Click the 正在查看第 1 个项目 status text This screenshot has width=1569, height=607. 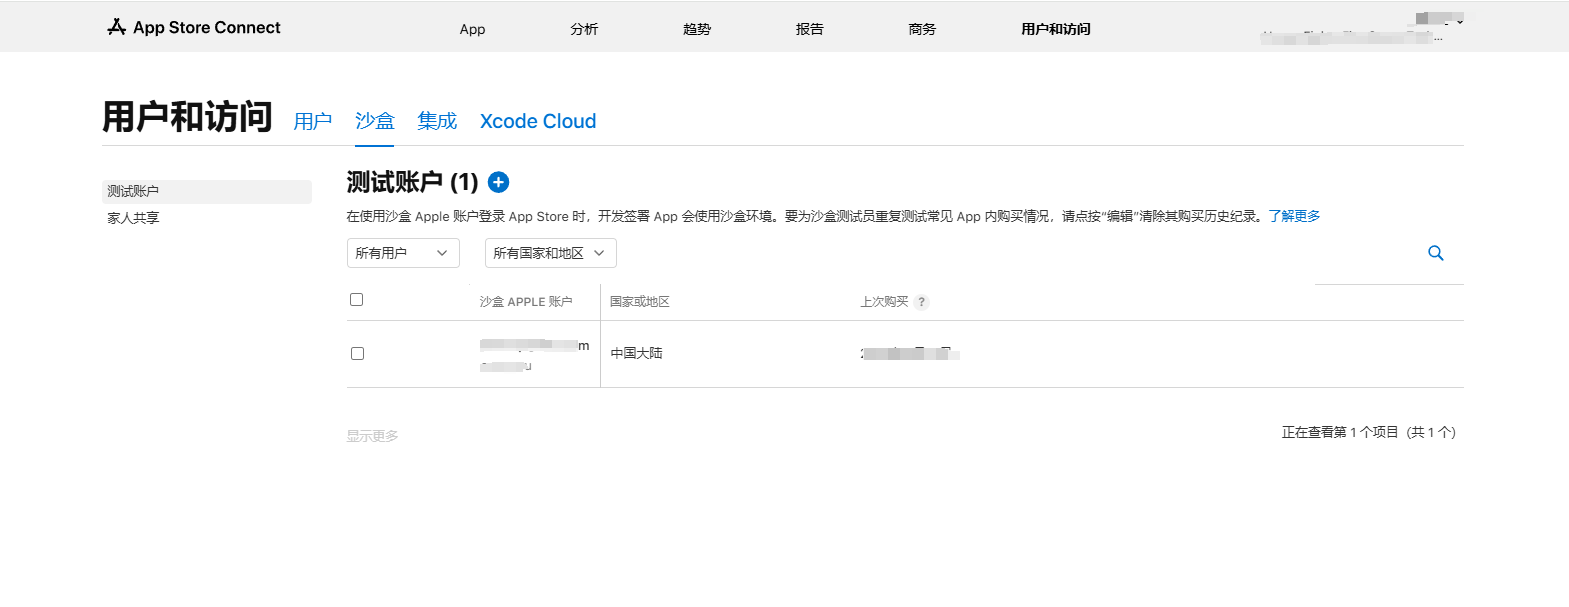(1369, 432)
